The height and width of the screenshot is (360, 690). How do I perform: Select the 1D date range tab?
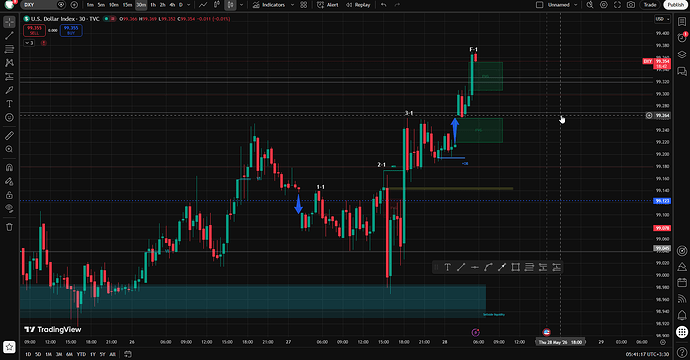28,354
